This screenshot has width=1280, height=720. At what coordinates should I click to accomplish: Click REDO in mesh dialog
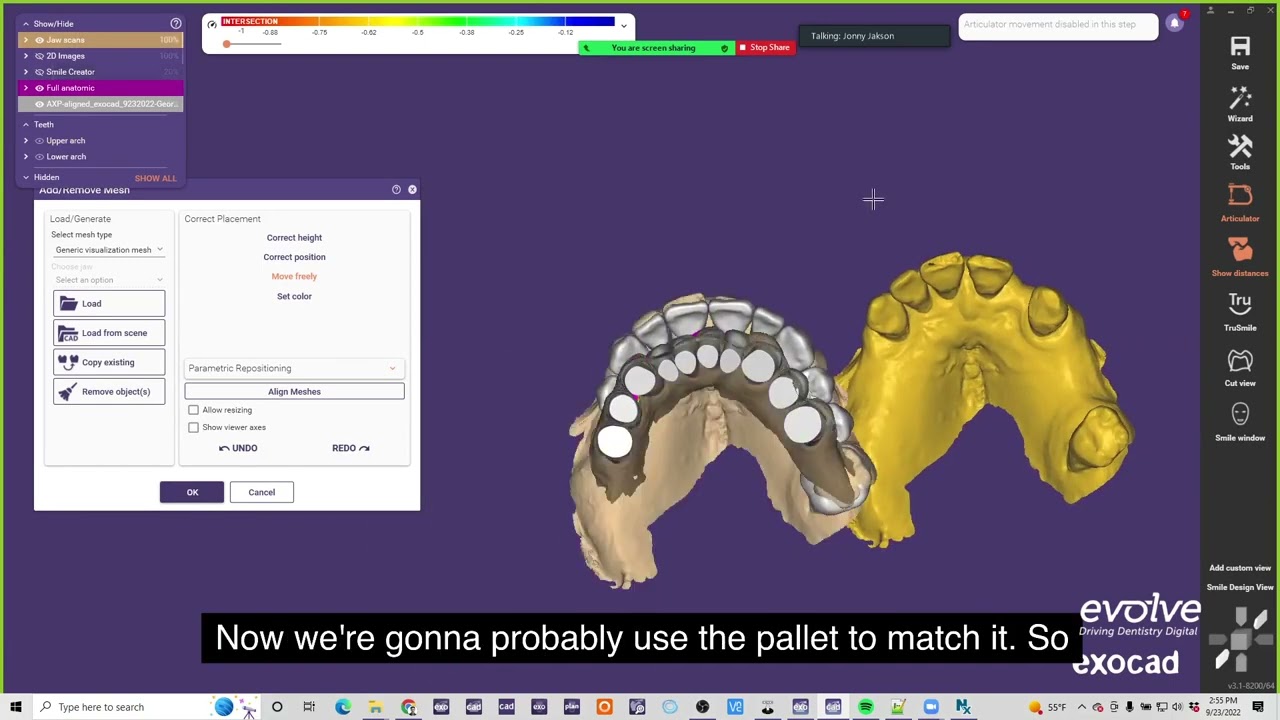click(351, 448)
